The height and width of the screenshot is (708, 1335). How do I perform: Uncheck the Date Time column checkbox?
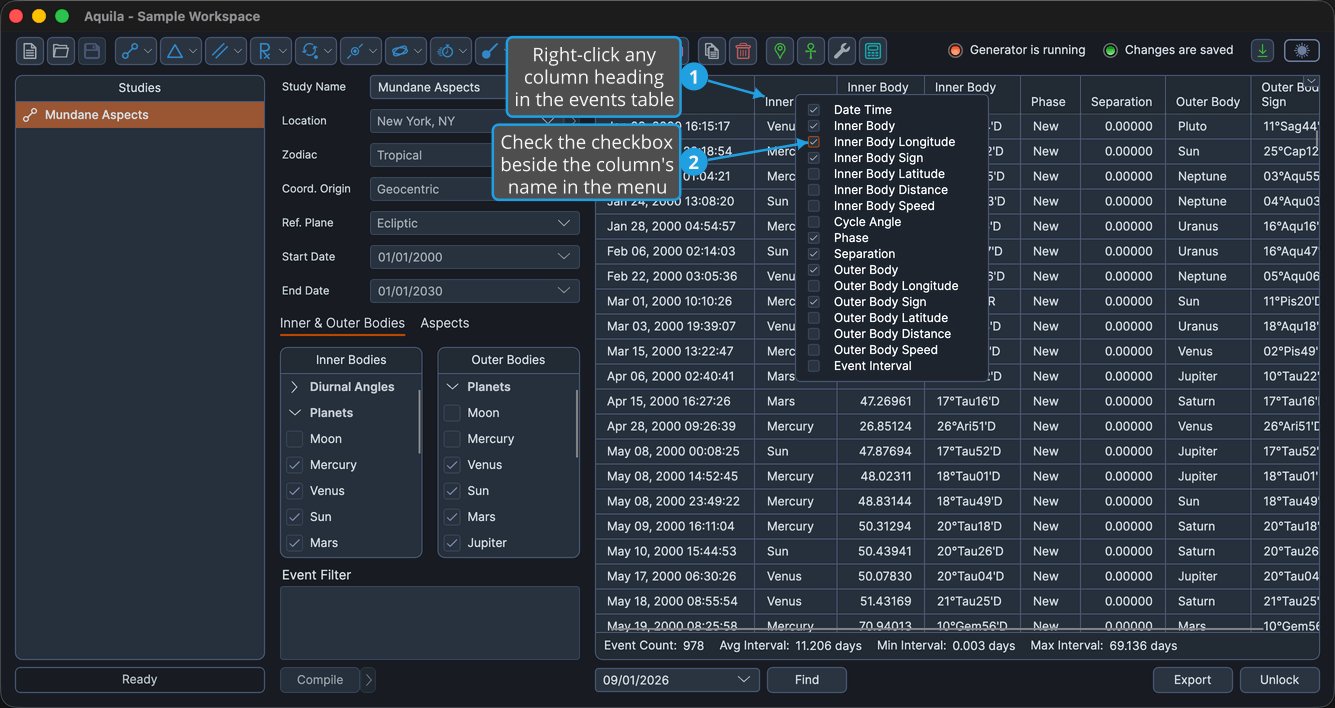tap(814, 110)
